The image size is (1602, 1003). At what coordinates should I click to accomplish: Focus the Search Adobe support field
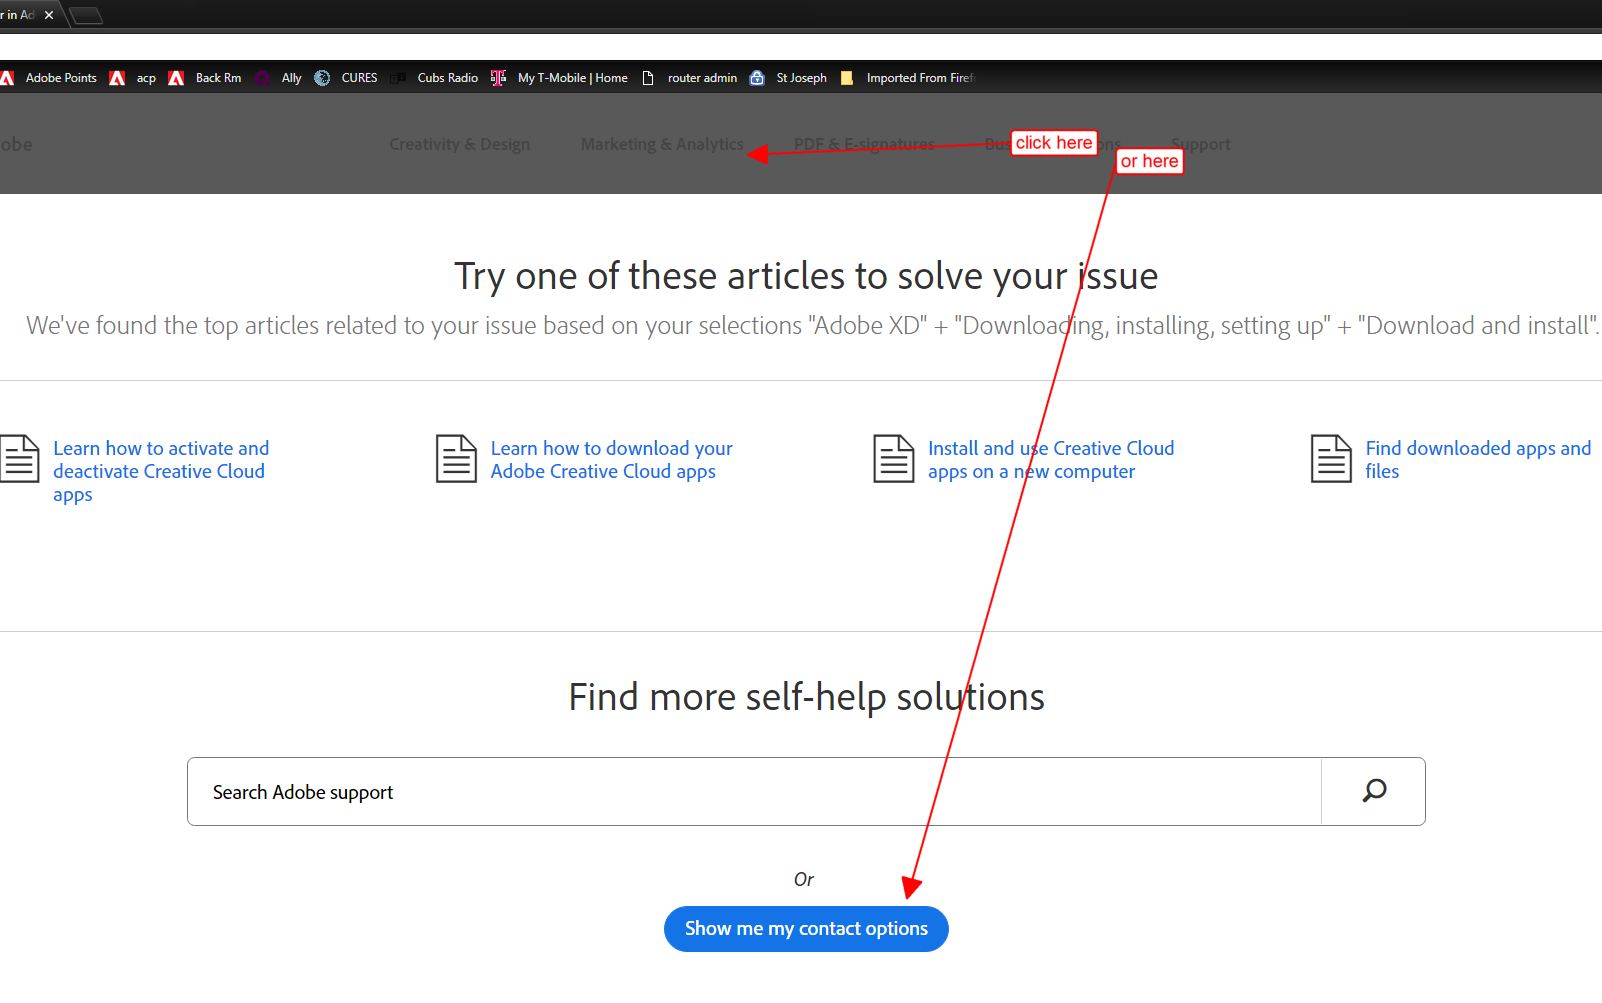coord(754,791)
